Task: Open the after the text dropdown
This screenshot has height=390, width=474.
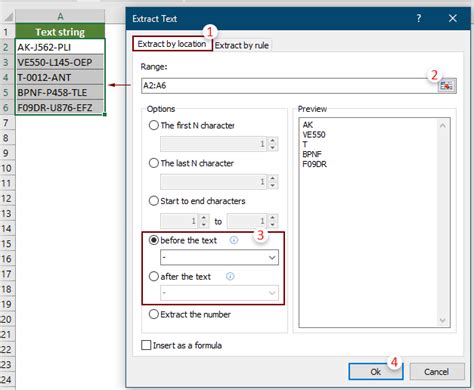Action: point(272,293)
